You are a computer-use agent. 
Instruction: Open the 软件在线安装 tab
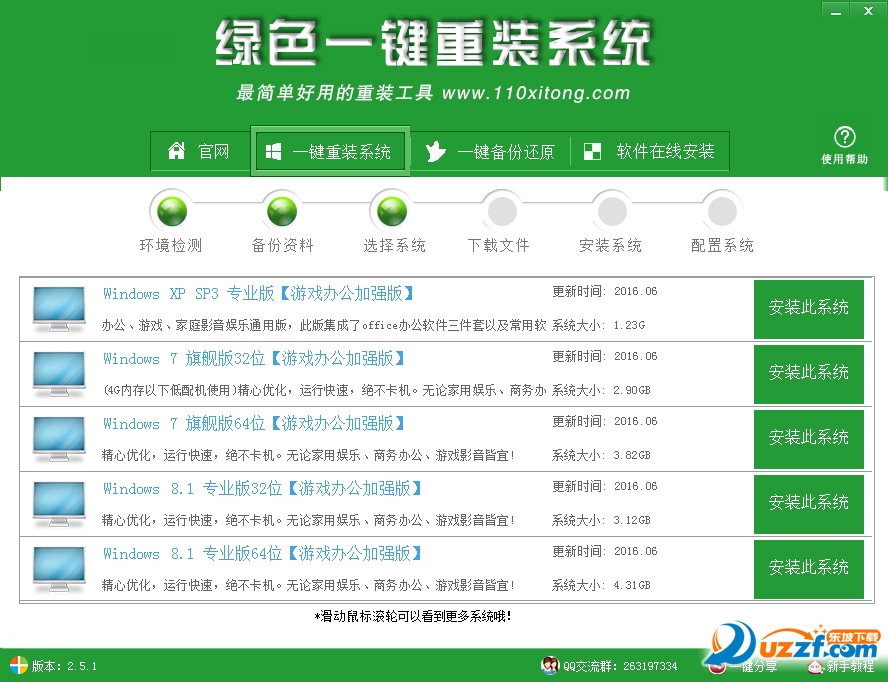[x=650, y=151]
